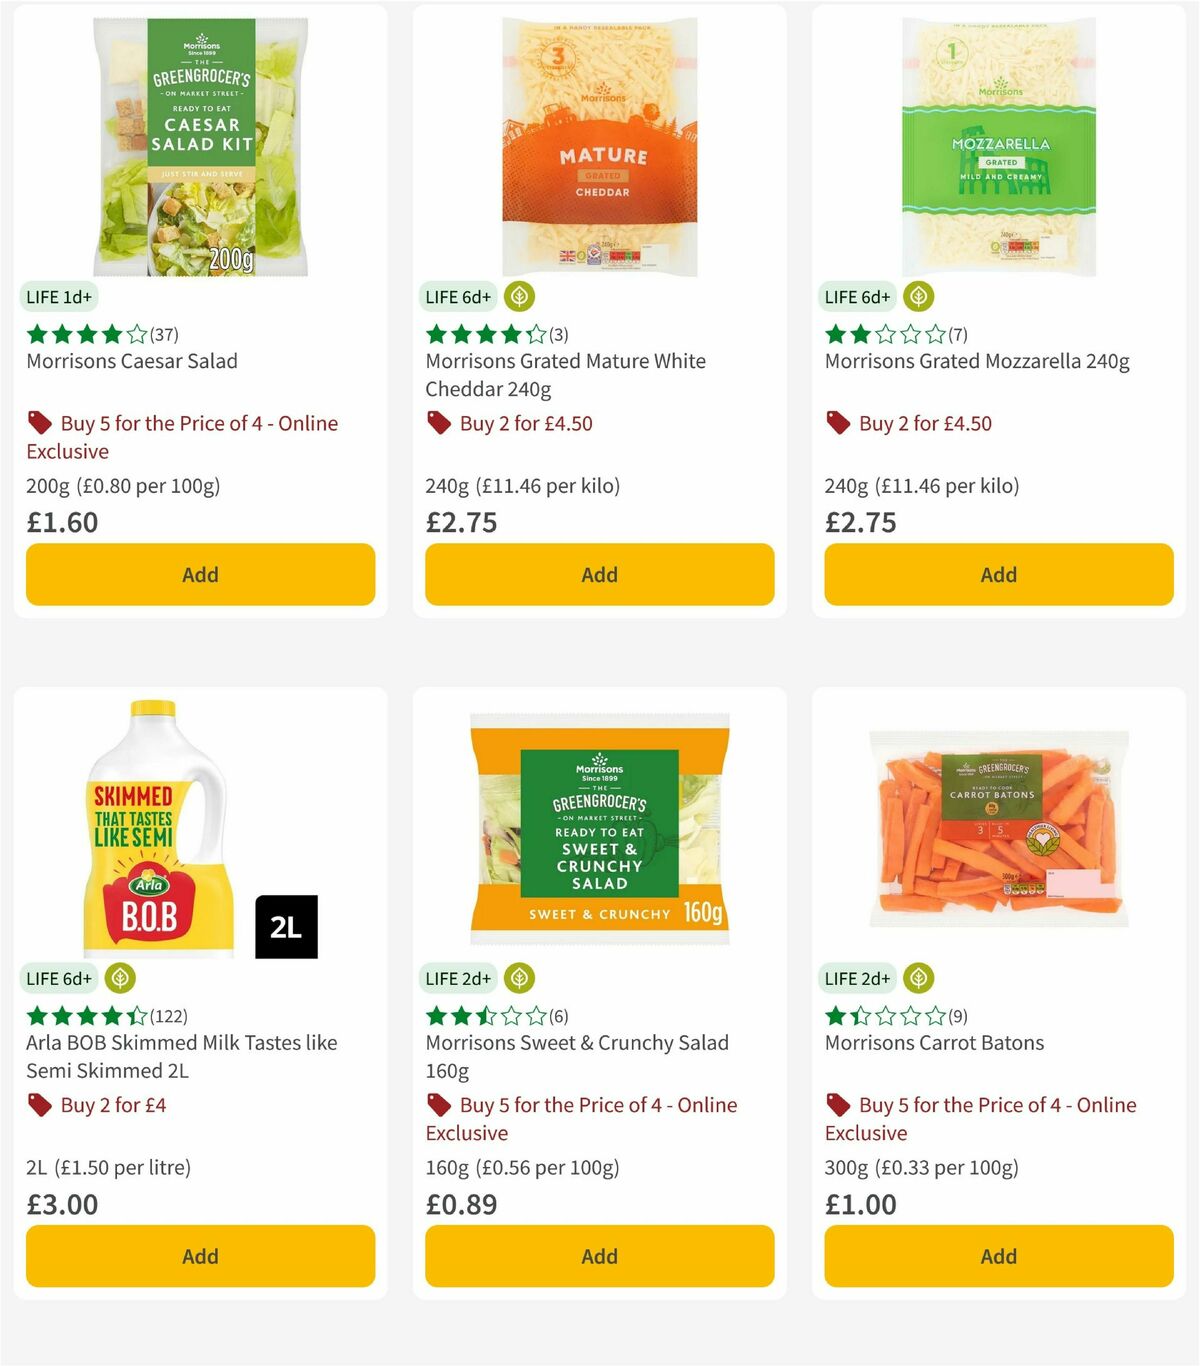1200x1366 pixels.
Task: Click the vegetarian leaf icon on Grated Mozzarella
Action: coord(917,296)
